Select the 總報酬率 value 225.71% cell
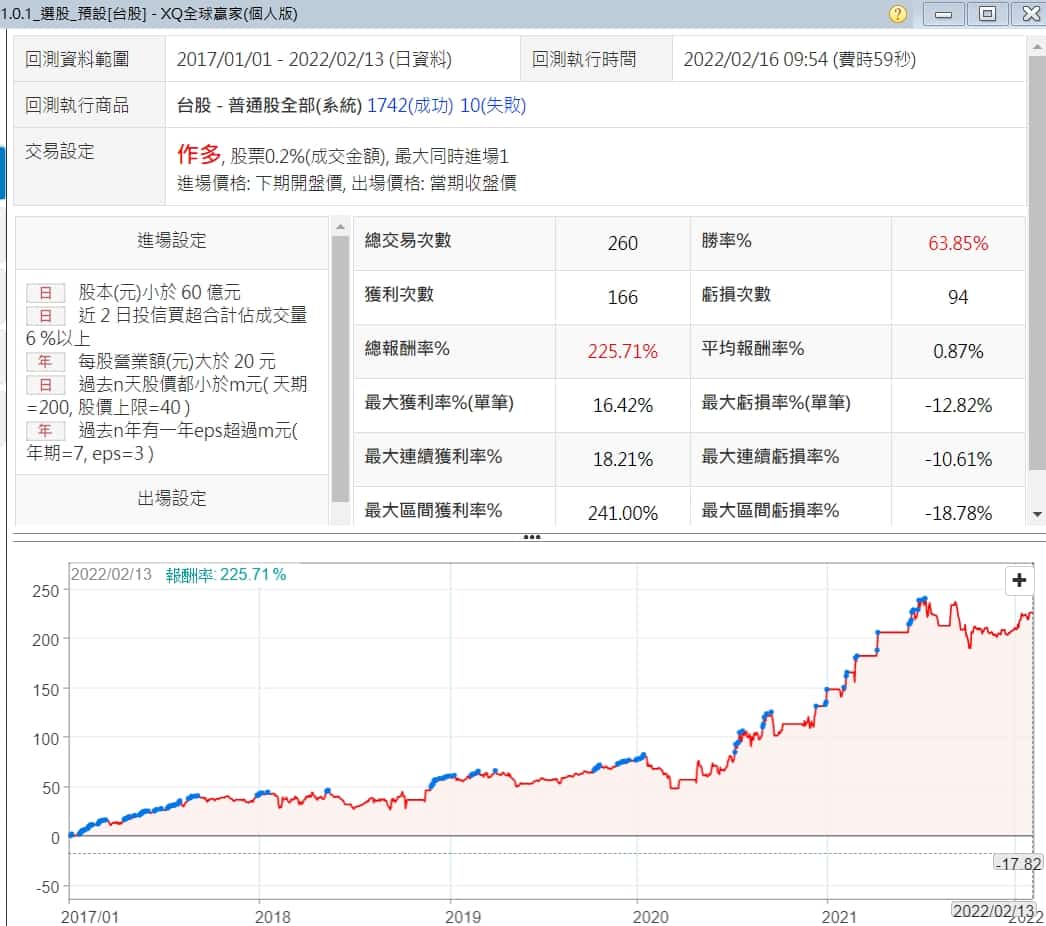 (622, 351)
